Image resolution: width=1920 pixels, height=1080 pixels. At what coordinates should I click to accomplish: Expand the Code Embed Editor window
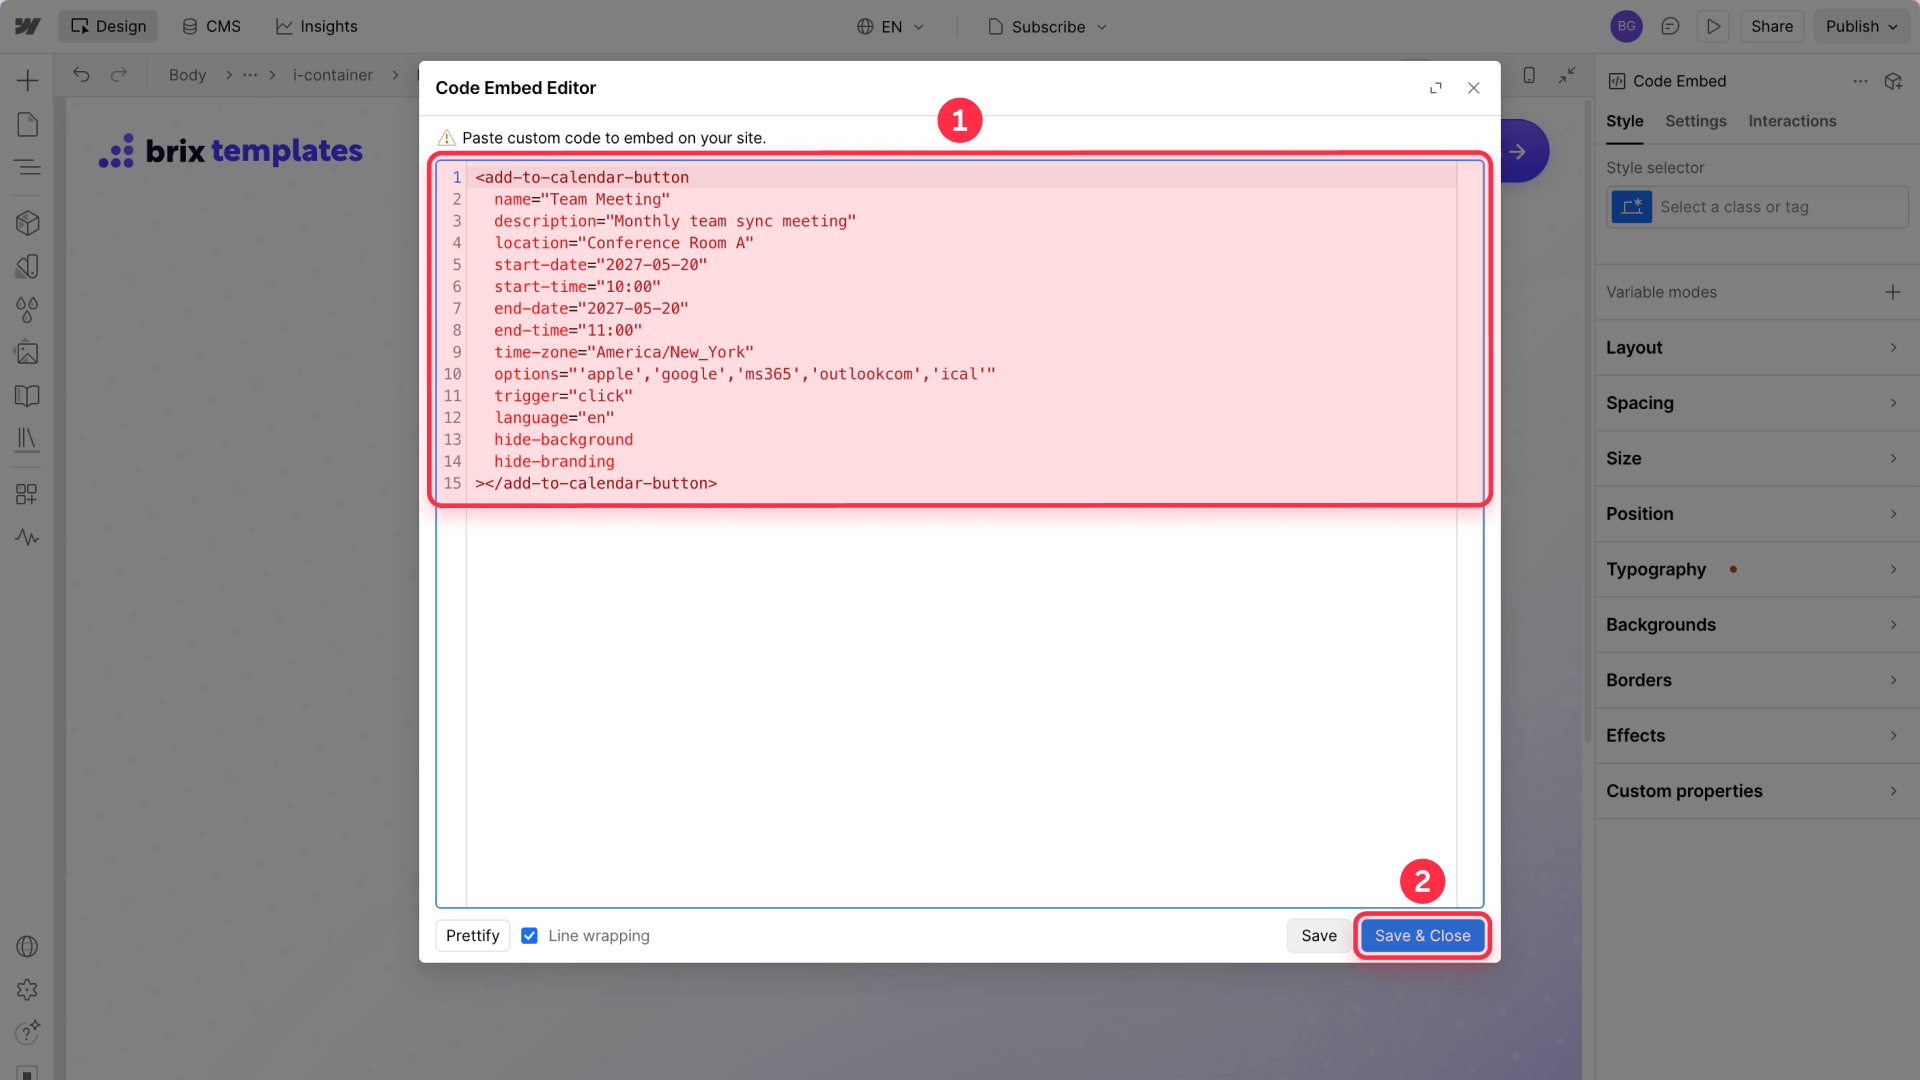point(1436,88)
